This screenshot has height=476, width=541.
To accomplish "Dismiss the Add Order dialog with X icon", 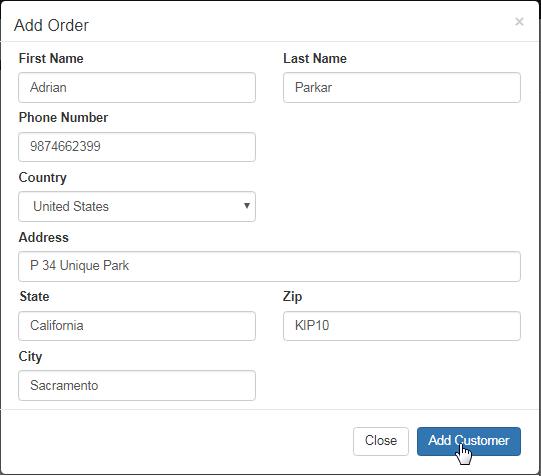I will [519, 22].
